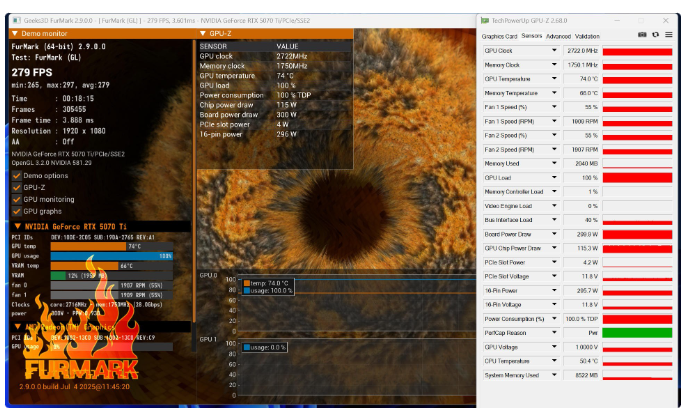This screenshot has height=412, width=691.
Task: Toggle the GPU monitoring checkbox
Action: click(17, 199)
